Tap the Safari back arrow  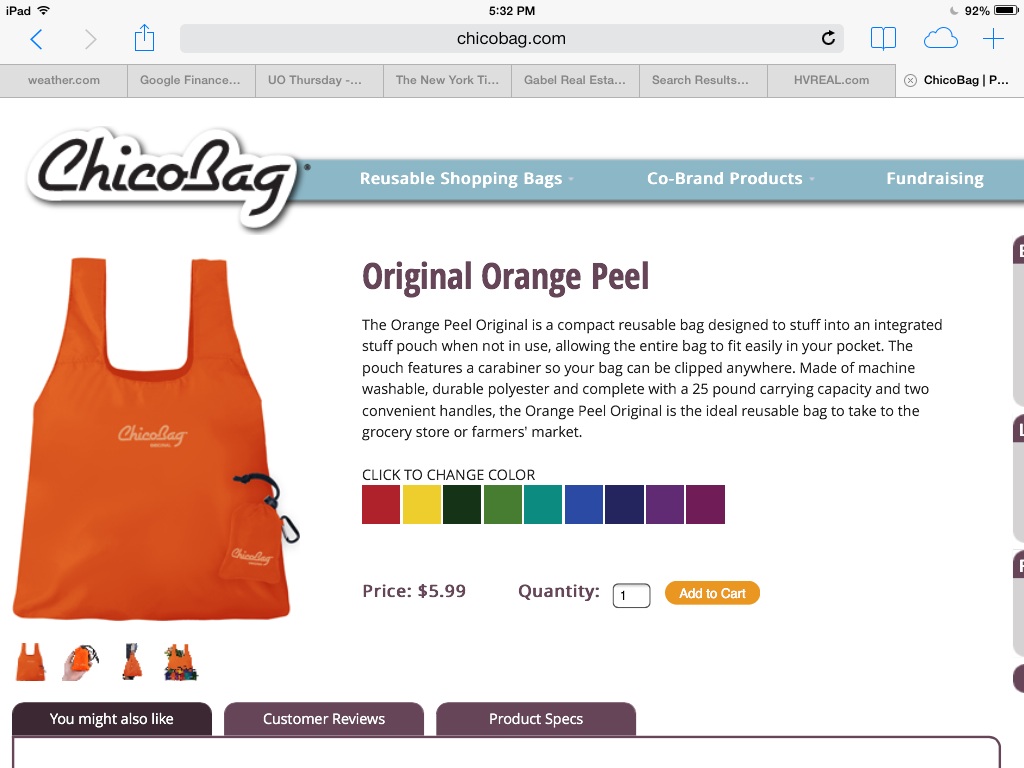tap(37, 39)
